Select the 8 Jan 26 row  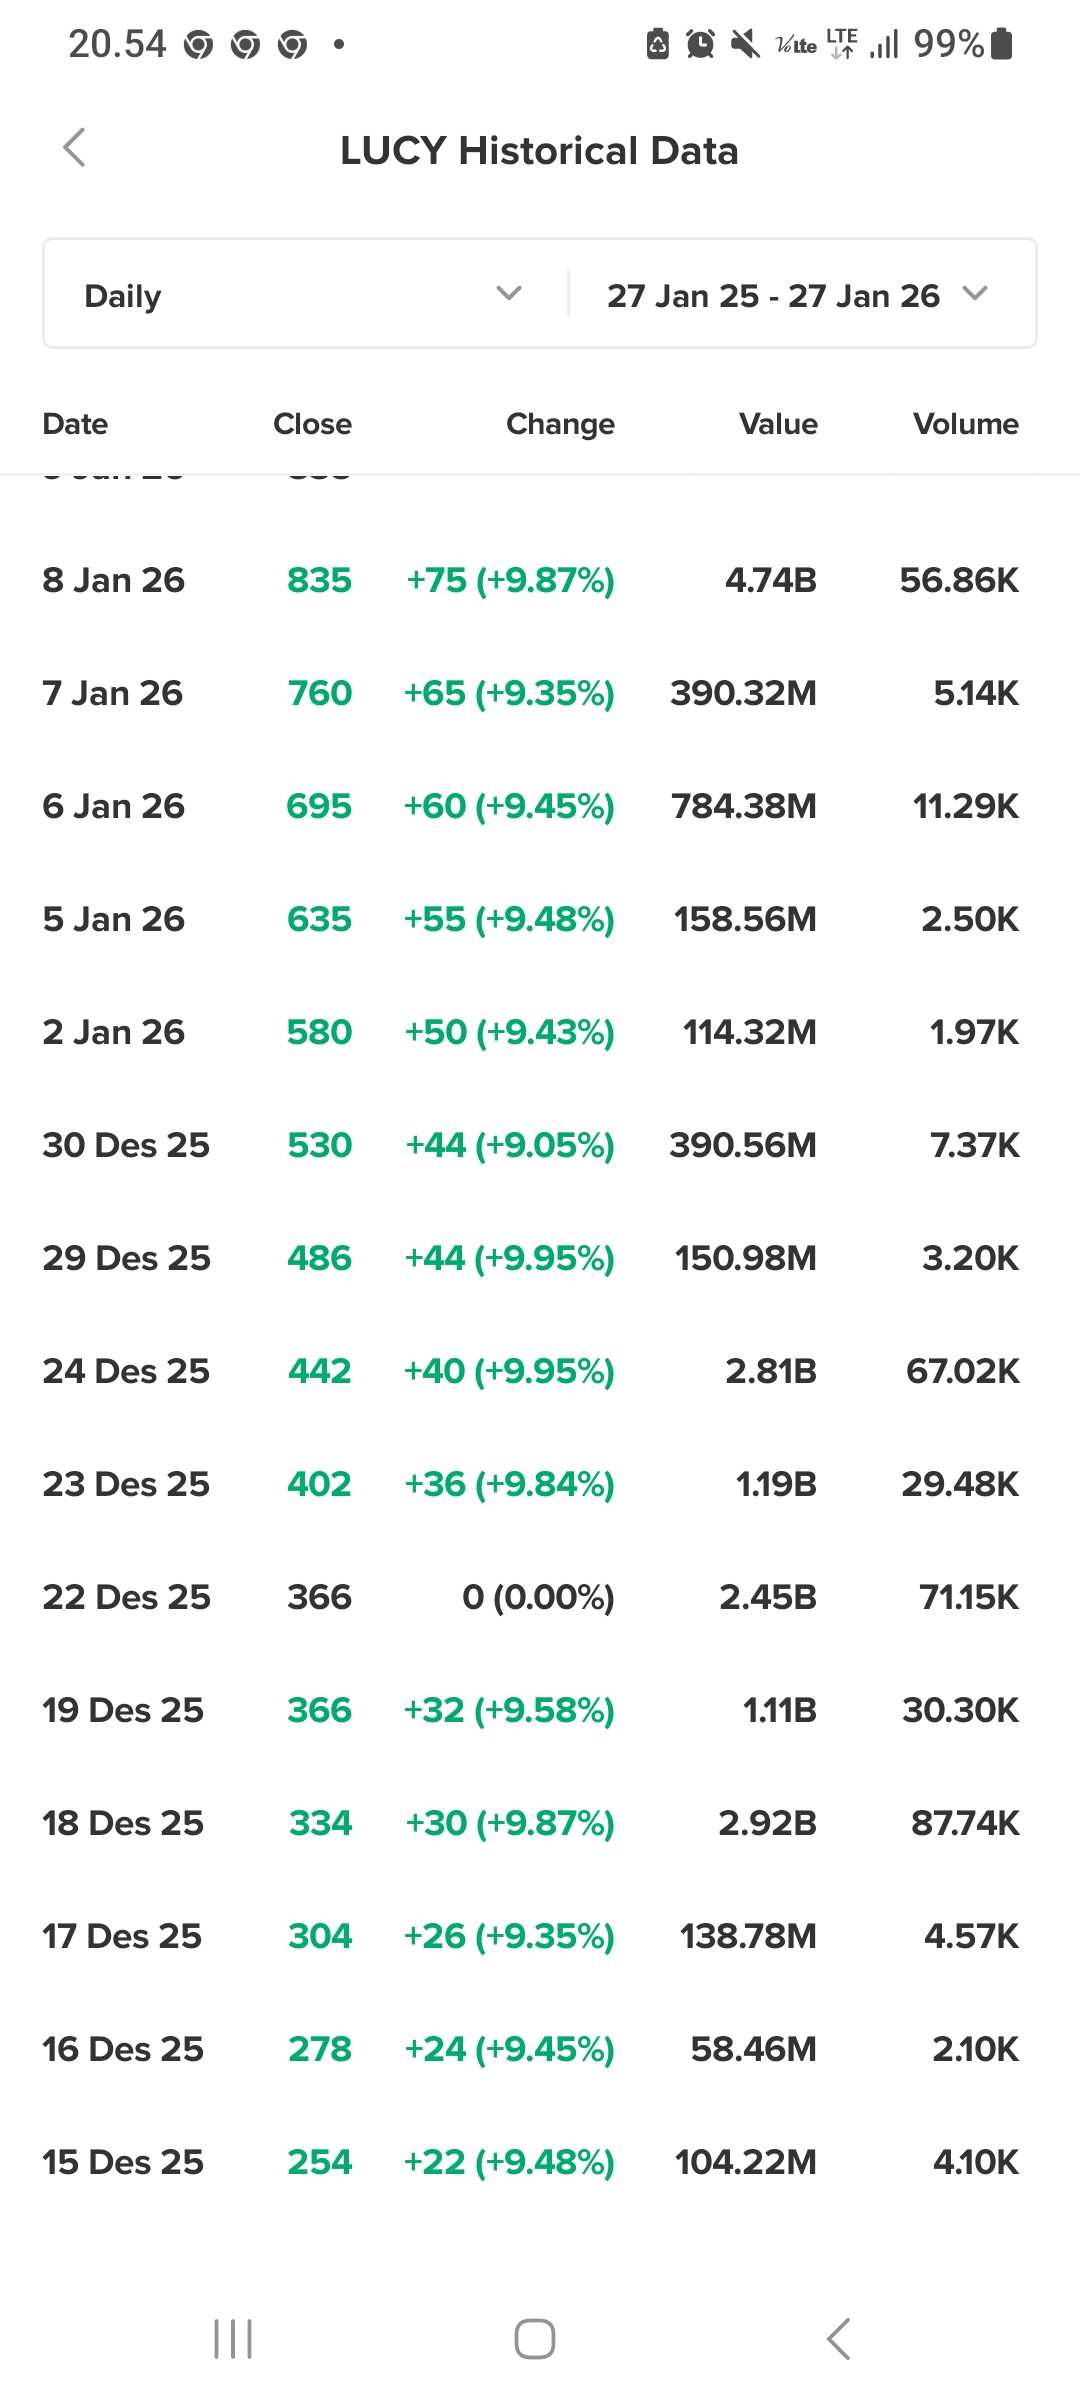530,580
